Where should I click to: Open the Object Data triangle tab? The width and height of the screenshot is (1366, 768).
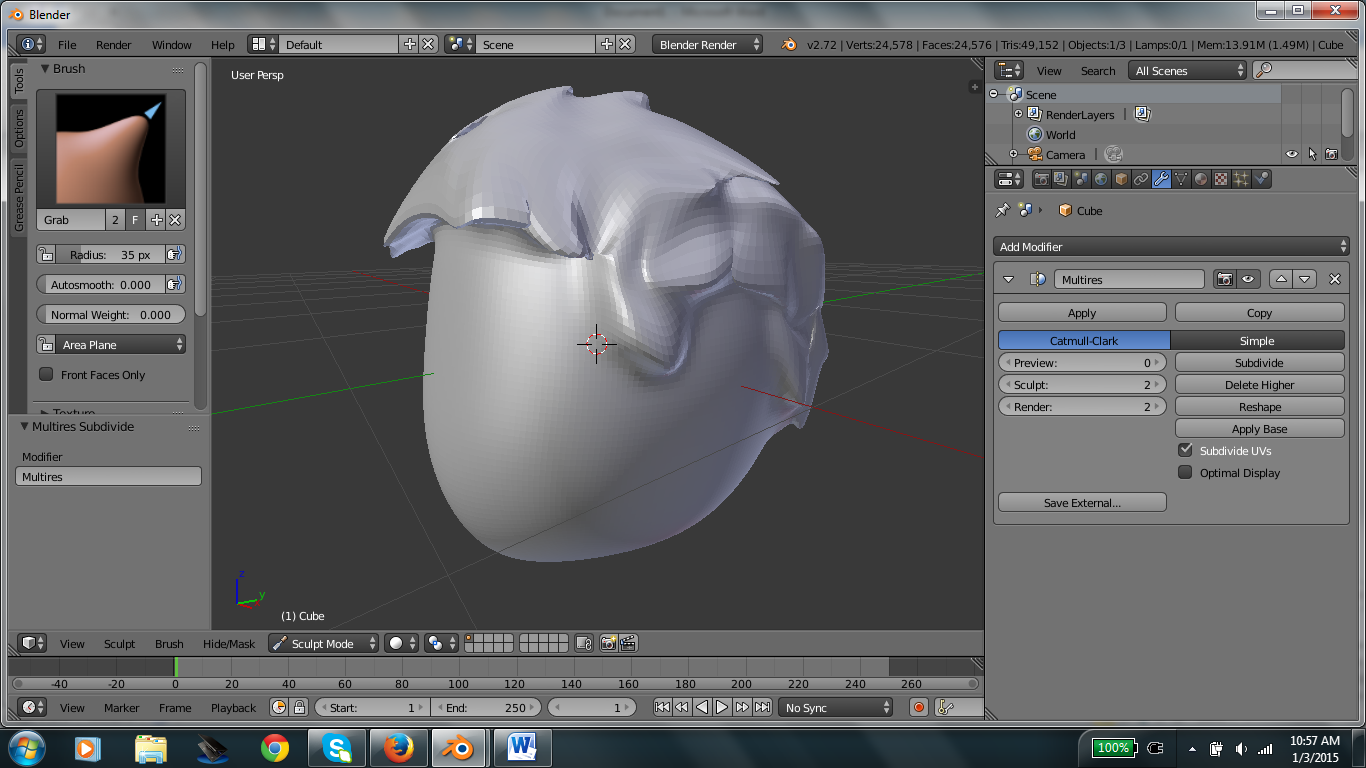[1181, 180]
